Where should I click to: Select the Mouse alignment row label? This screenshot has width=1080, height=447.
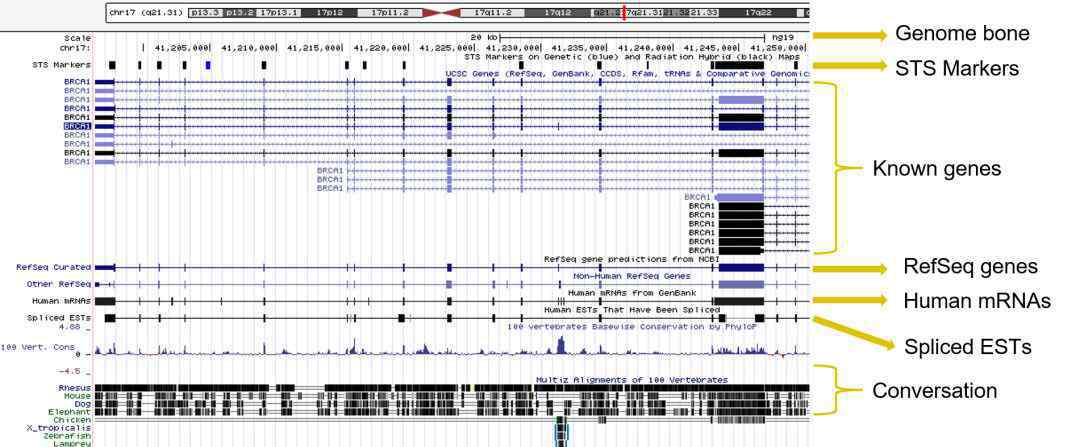76,395
